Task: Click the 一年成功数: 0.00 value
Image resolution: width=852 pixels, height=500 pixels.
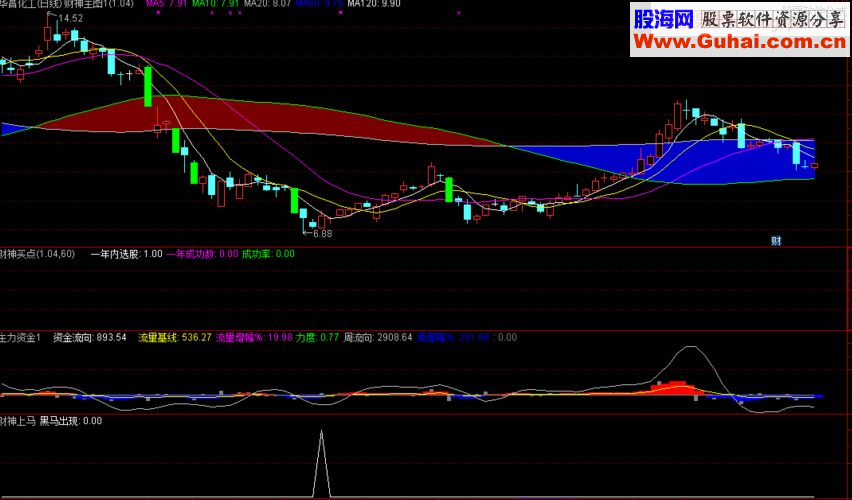Action: (x=202, y=254)
